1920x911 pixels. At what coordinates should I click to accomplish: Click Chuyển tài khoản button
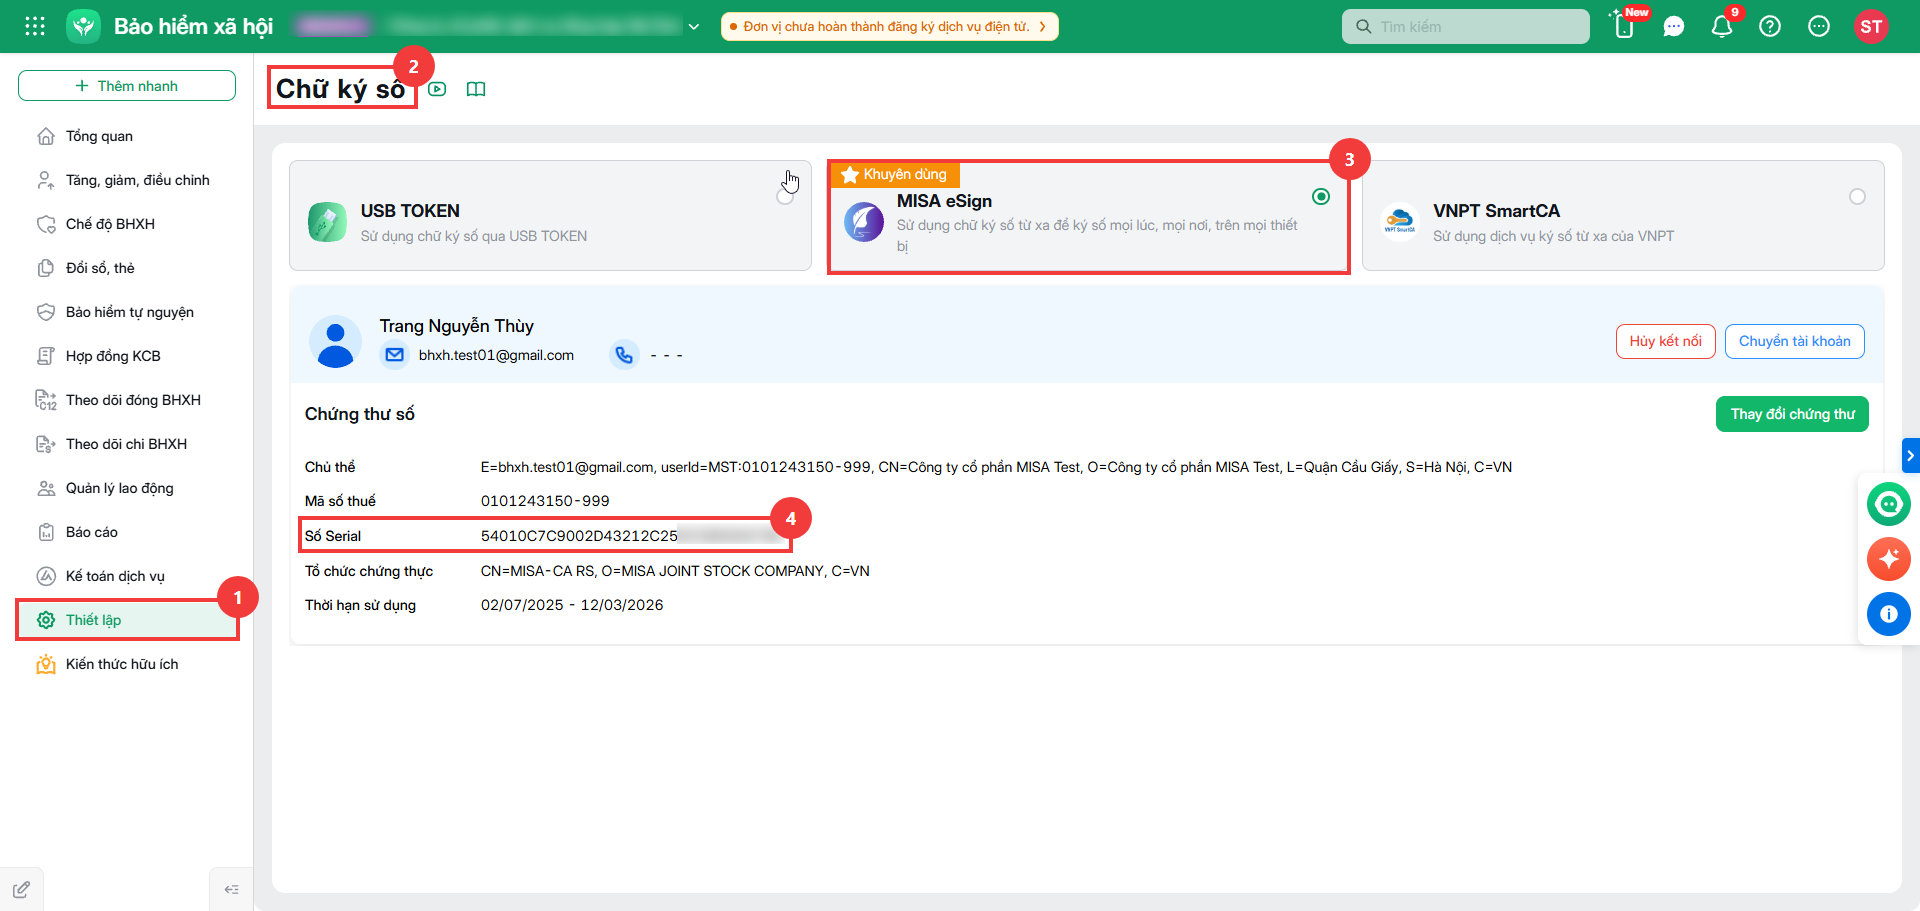click(x=1795, y=341)
